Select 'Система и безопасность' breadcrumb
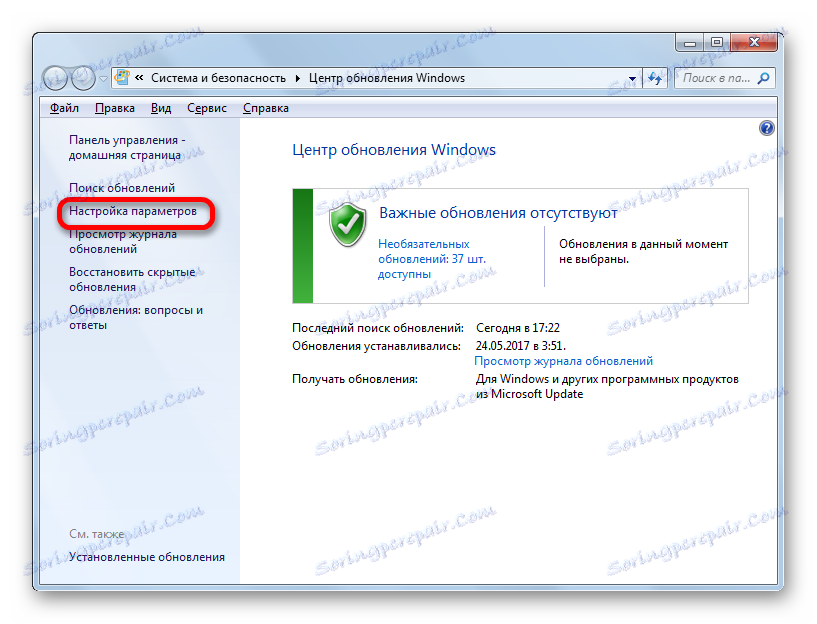Image resolution: width=817 pixels, height=624 pixels. point(218,78)
